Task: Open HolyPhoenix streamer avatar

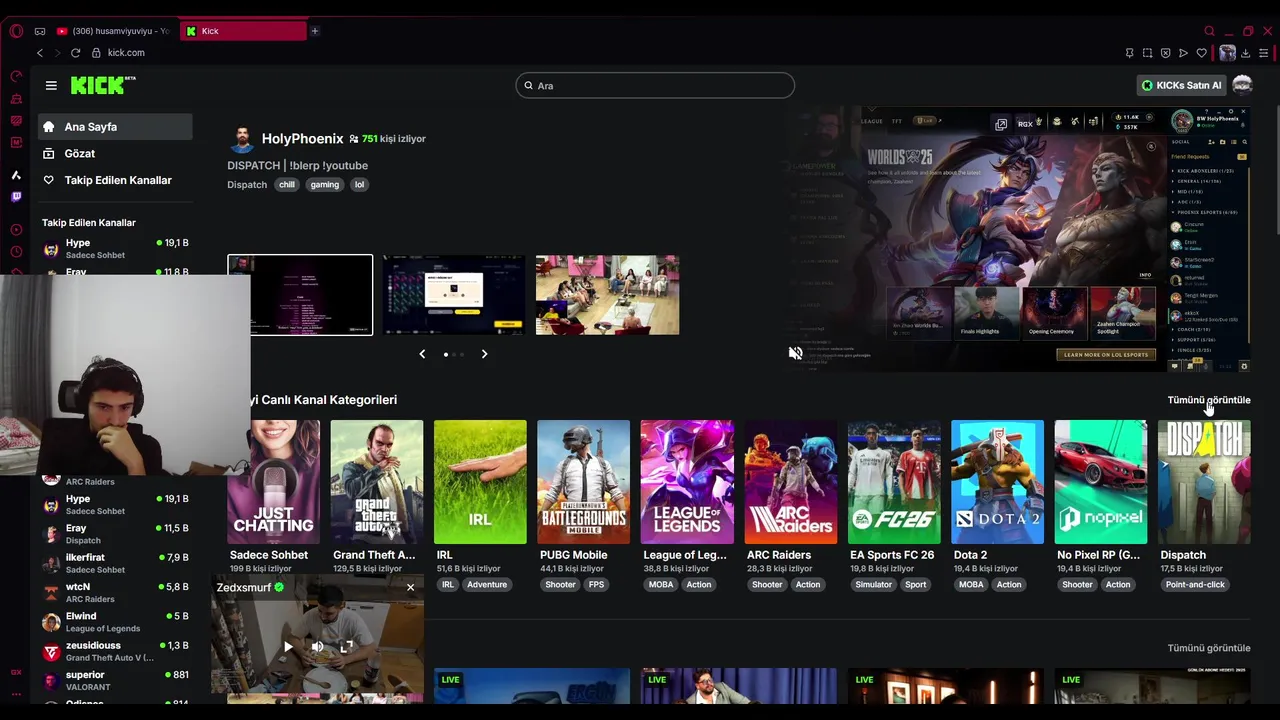Action: point(241,139)
